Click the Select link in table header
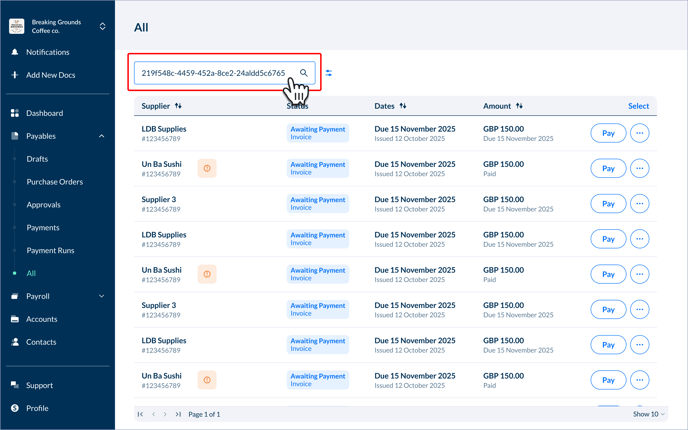The image size is (688, 430). [x=638, y=106]
